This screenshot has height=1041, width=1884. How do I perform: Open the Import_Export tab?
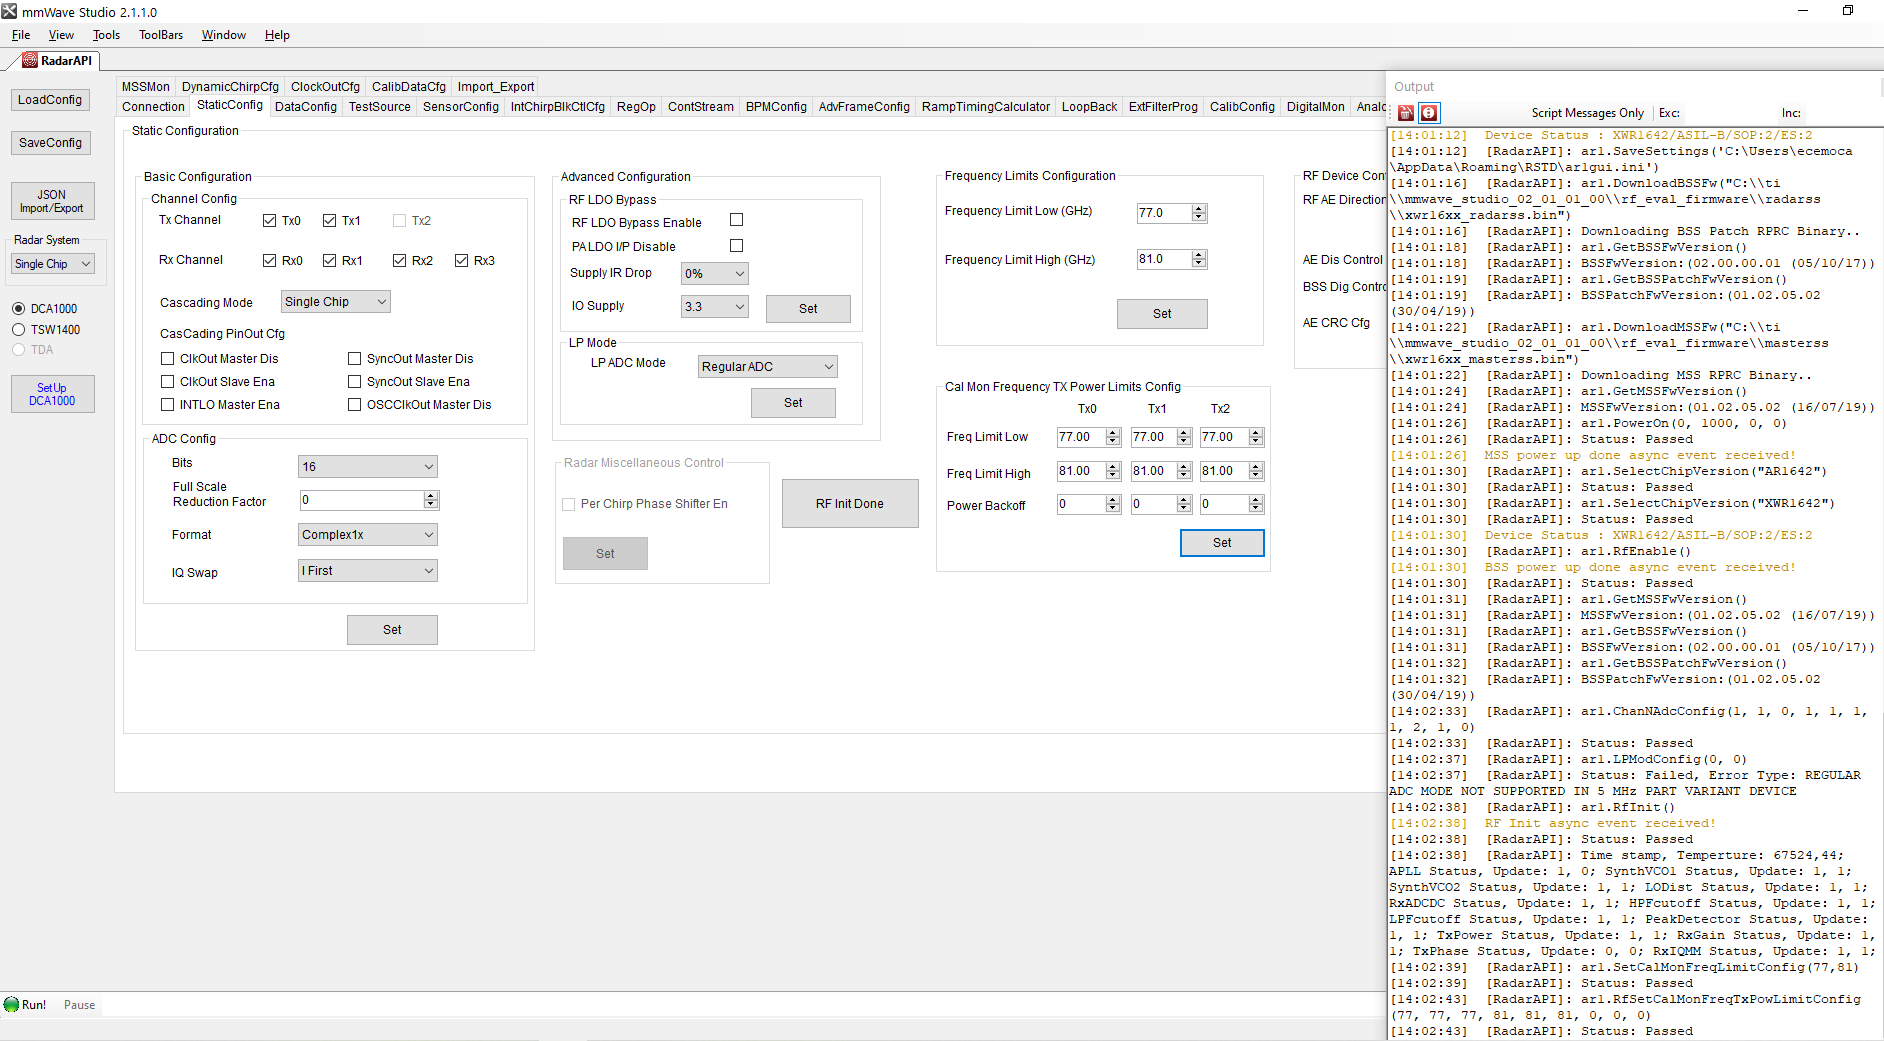pyautogui.click(x=496, y=86)
